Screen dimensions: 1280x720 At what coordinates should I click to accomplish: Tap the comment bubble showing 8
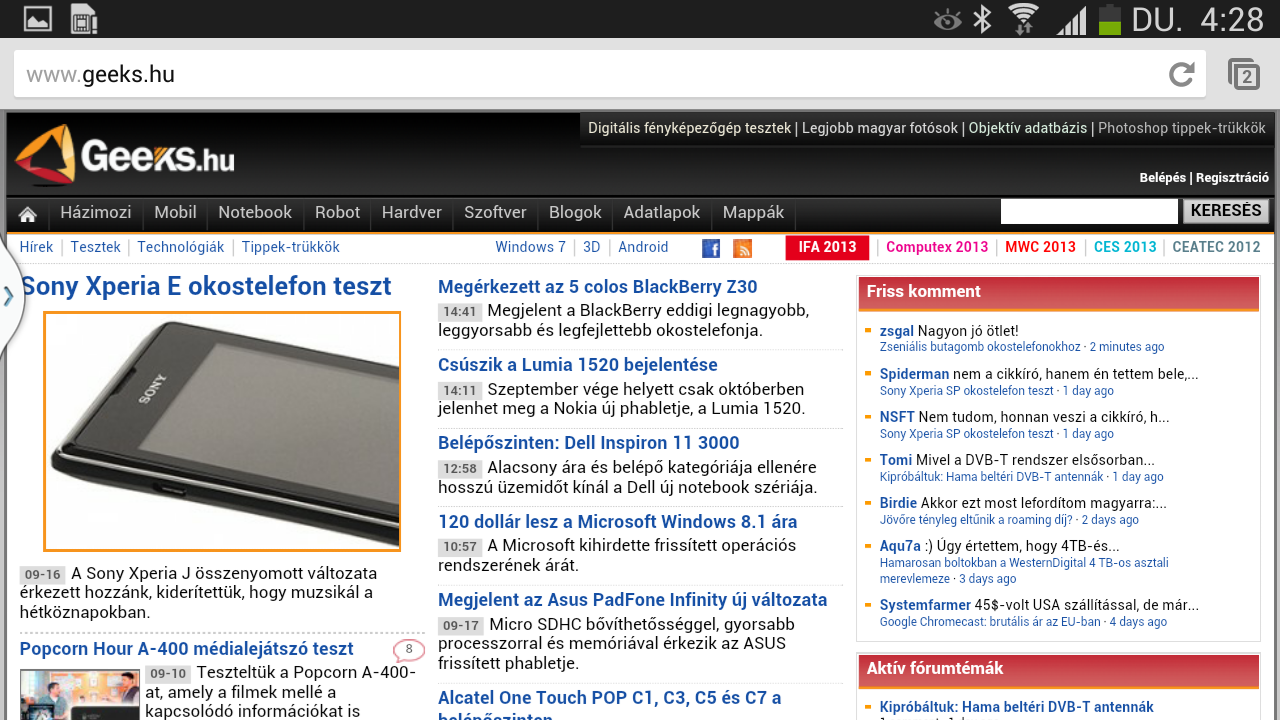click(x=408, y=650)
